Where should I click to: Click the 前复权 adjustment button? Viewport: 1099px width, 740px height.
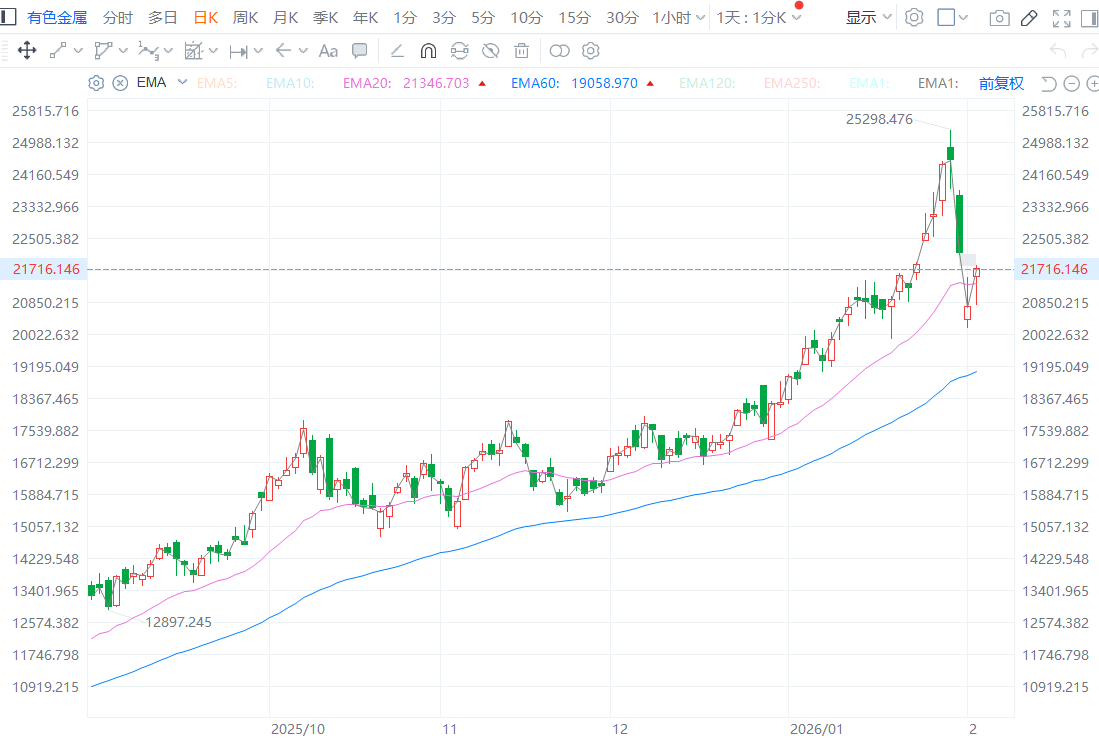click(x=1001, y=83)
